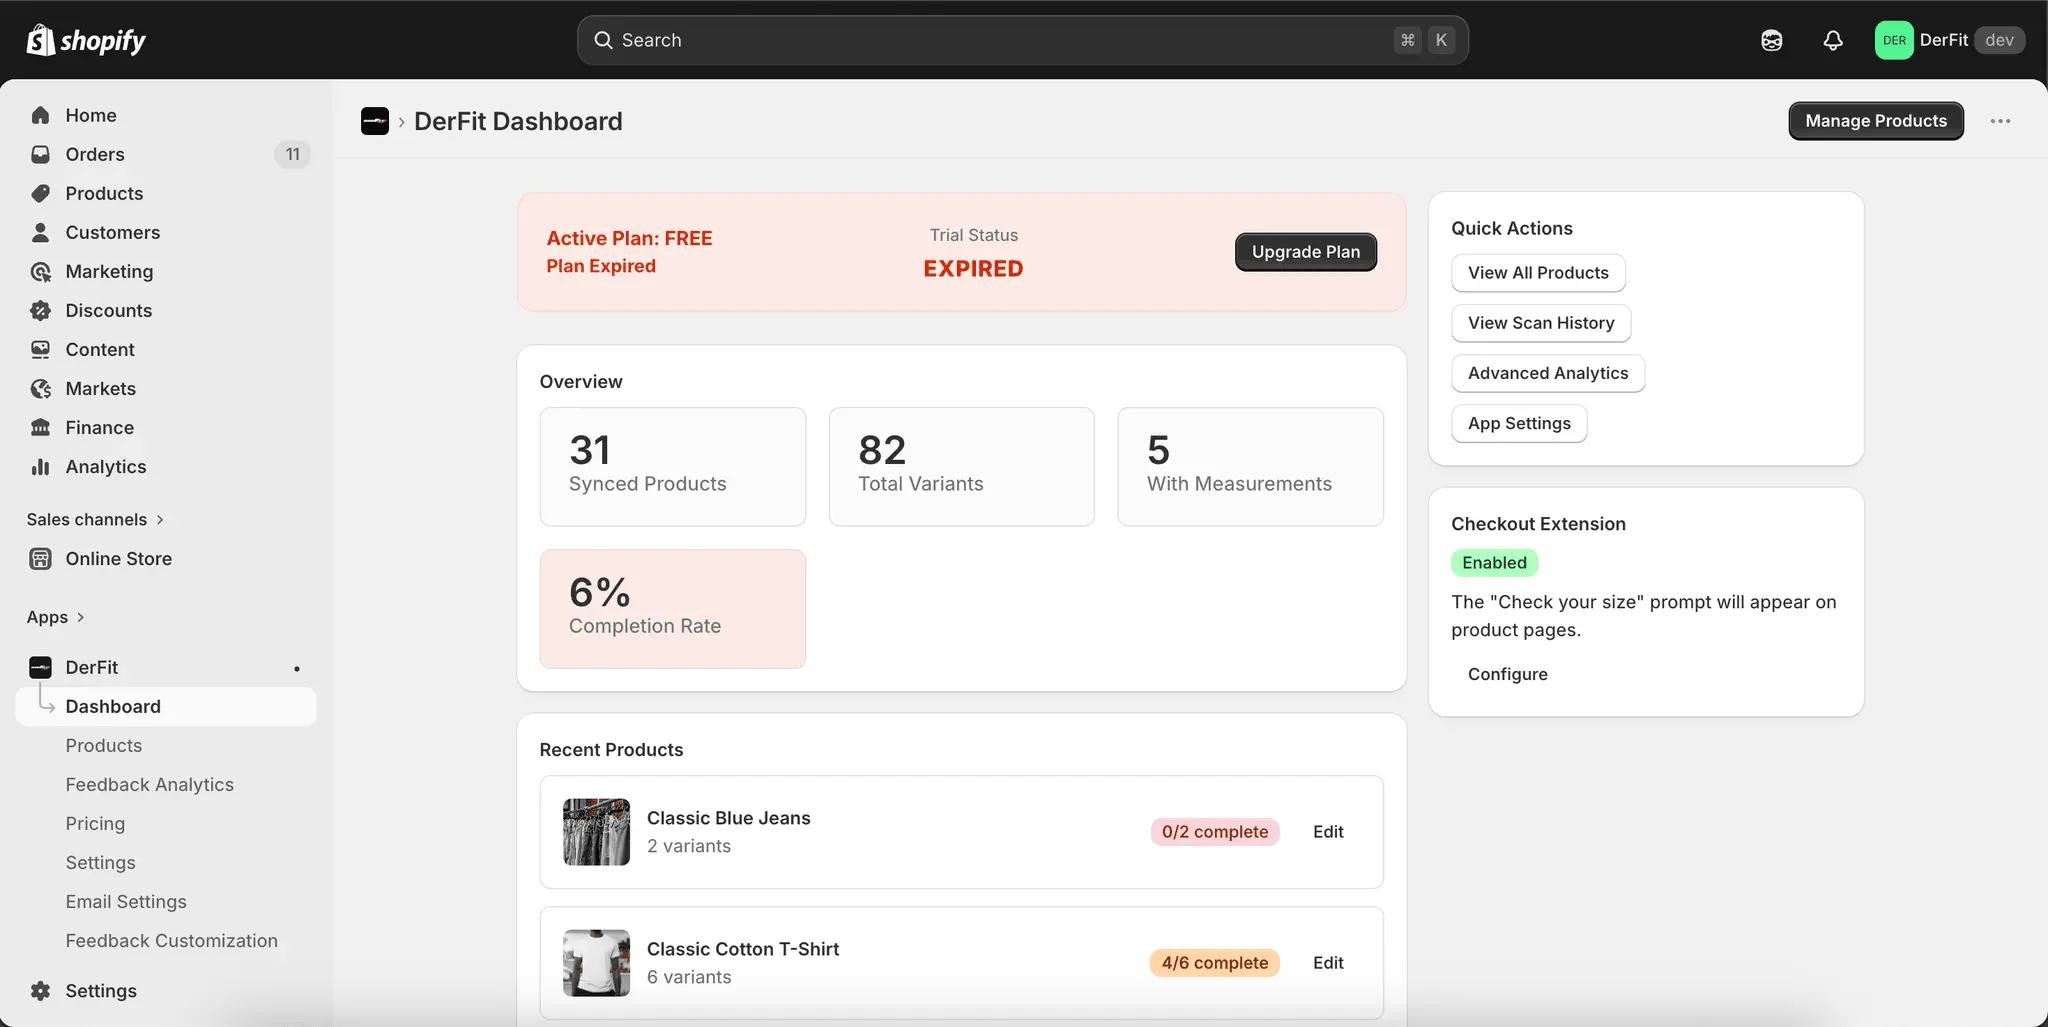2048x1027 pixels.
Task: Click the Finance bank icon
Action: [40, 427]
